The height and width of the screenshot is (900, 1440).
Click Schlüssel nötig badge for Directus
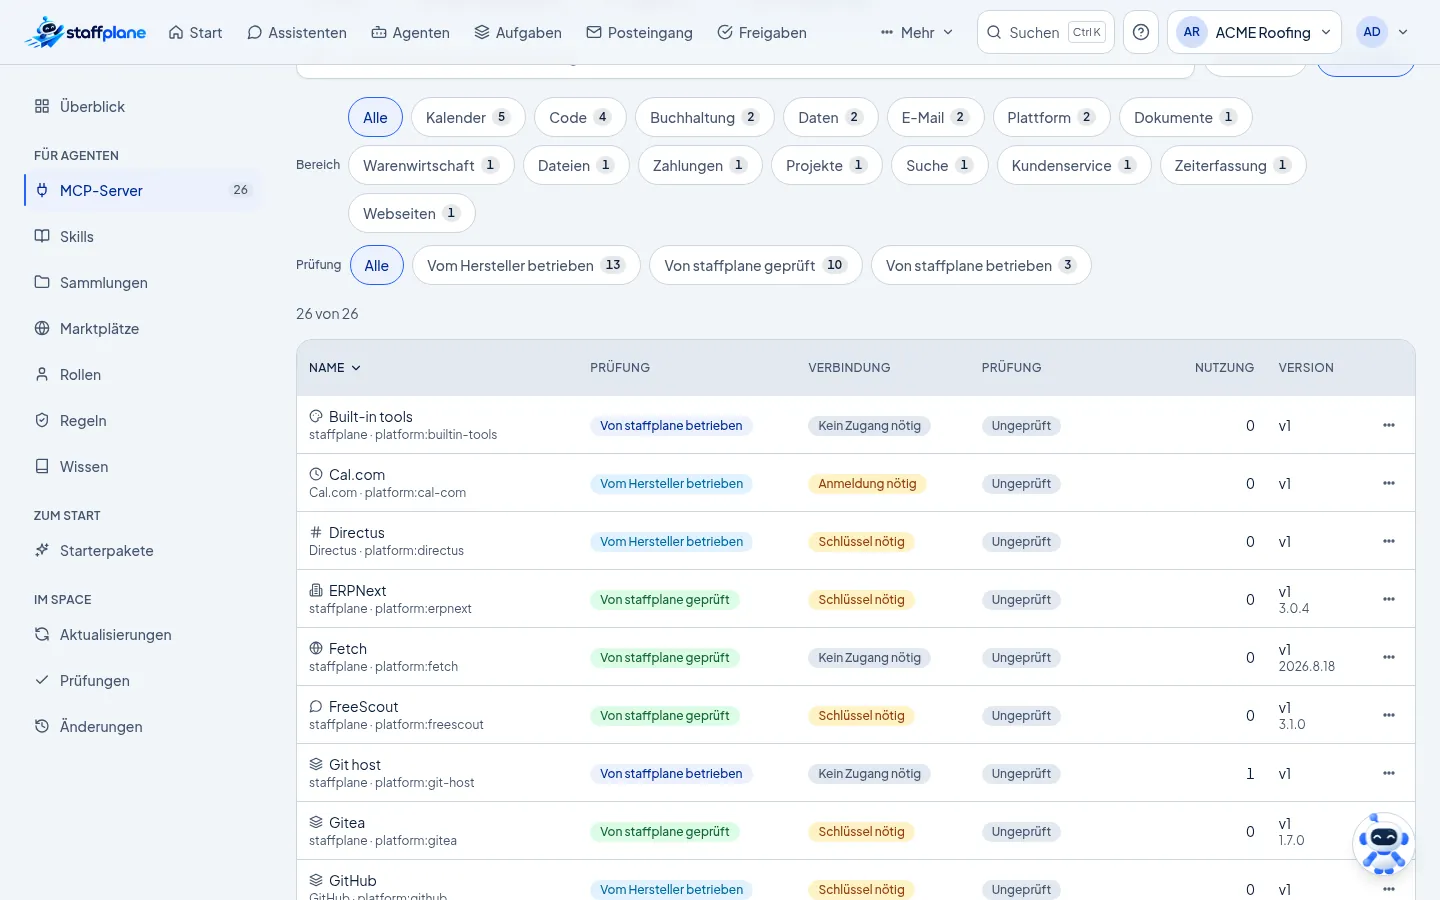861,541
